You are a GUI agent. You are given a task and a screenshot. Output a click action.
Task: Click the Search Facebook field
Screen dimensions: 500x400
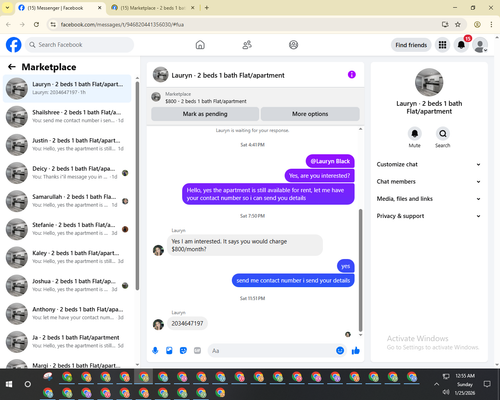pos(79,45)
